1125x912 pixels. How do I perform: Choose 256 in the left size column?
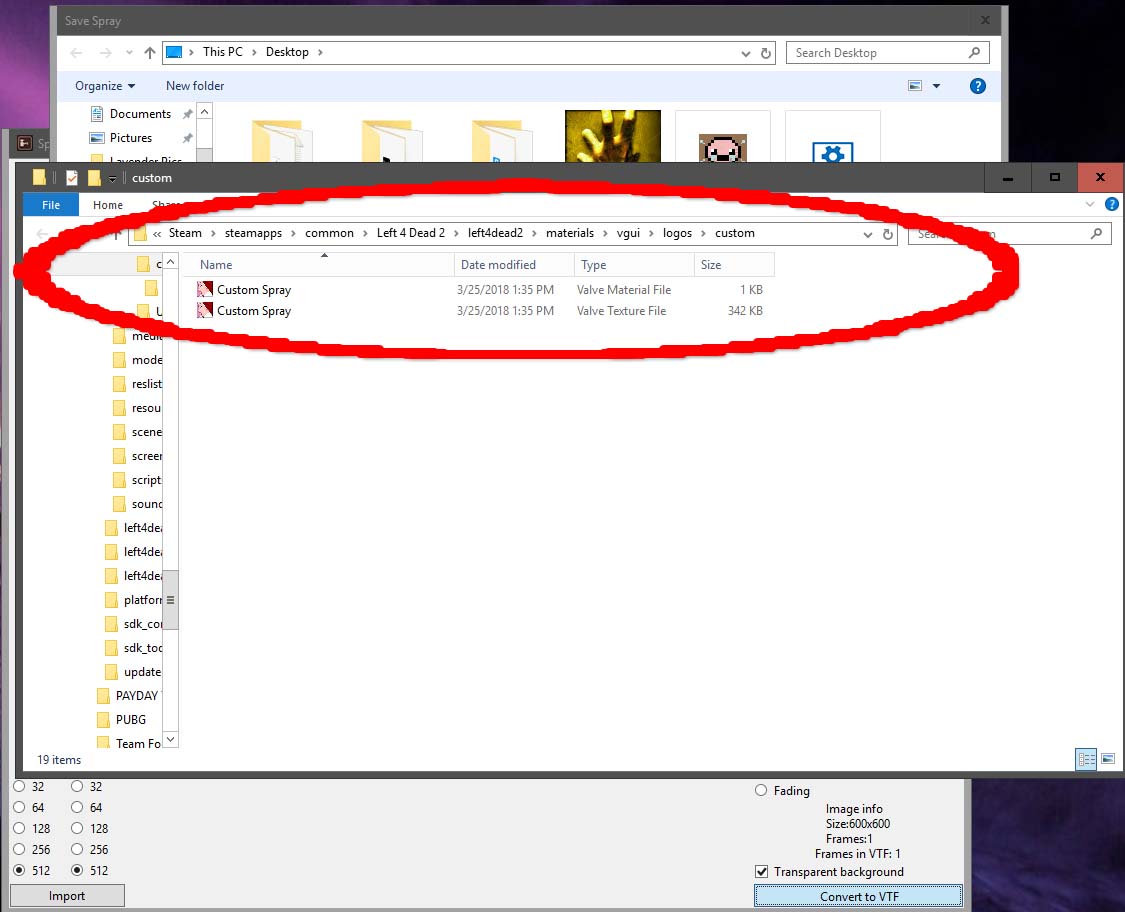pos(19,850)
